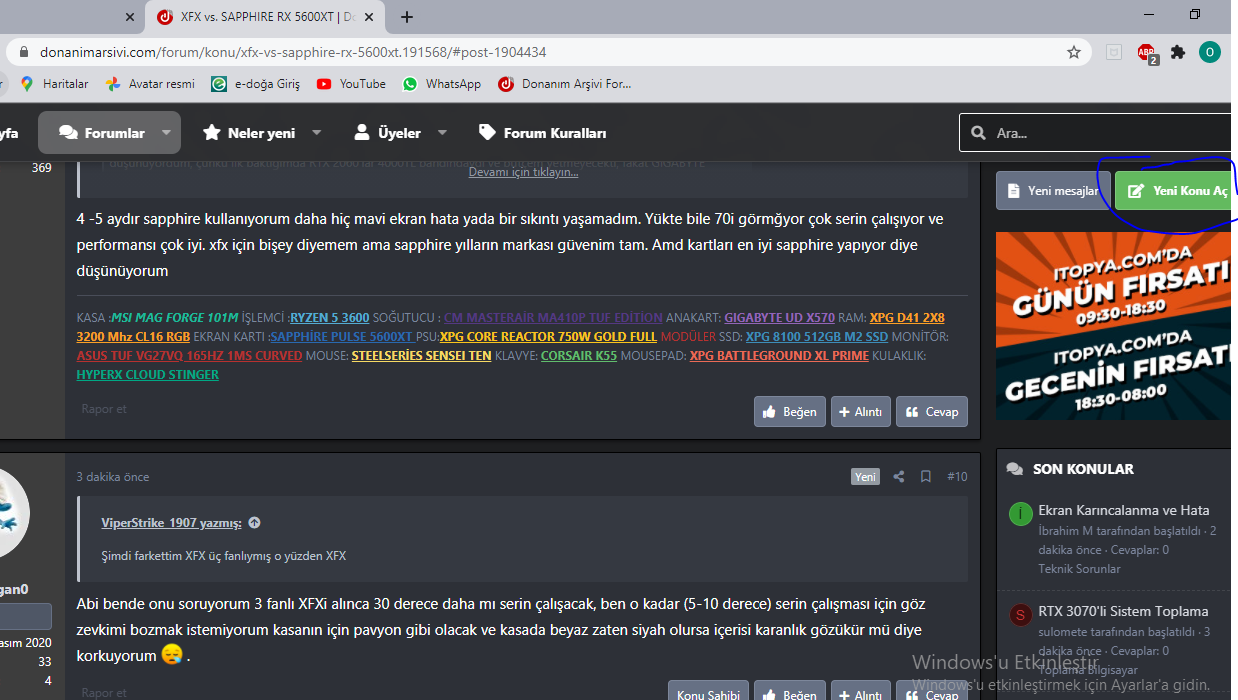Click the lock icon for site information
The width and height of the screenshot is (1238, 700).
(23, 52)
